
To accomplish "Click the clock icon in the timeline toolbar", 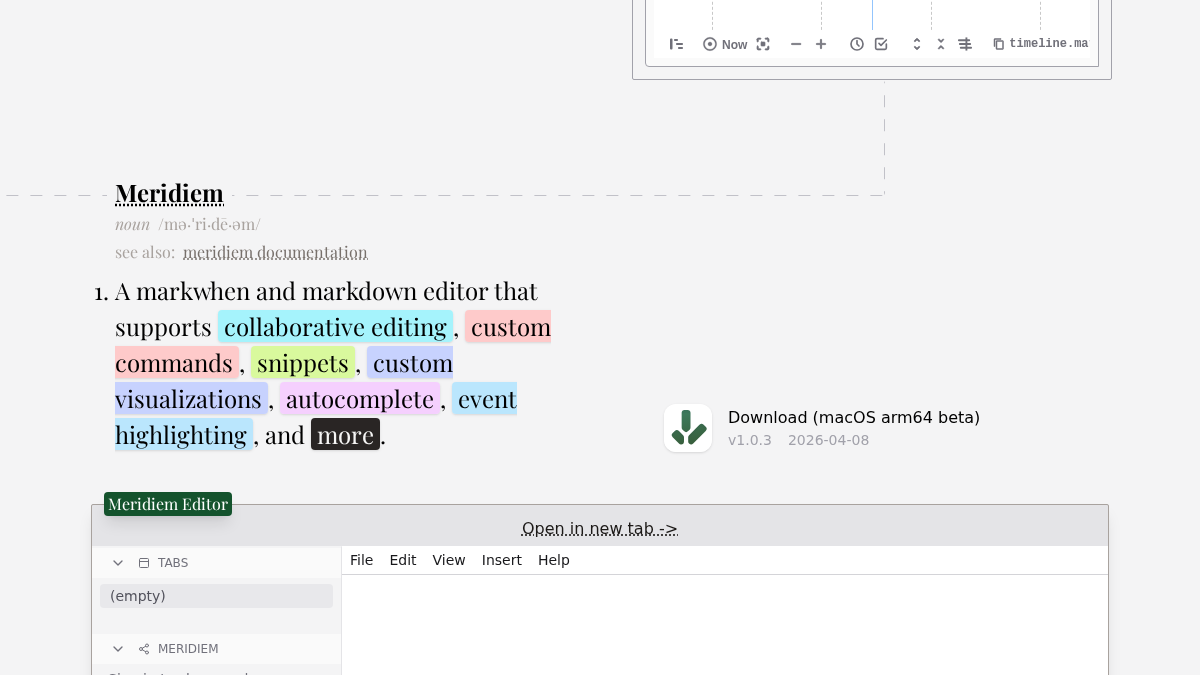I will (857, 44).
